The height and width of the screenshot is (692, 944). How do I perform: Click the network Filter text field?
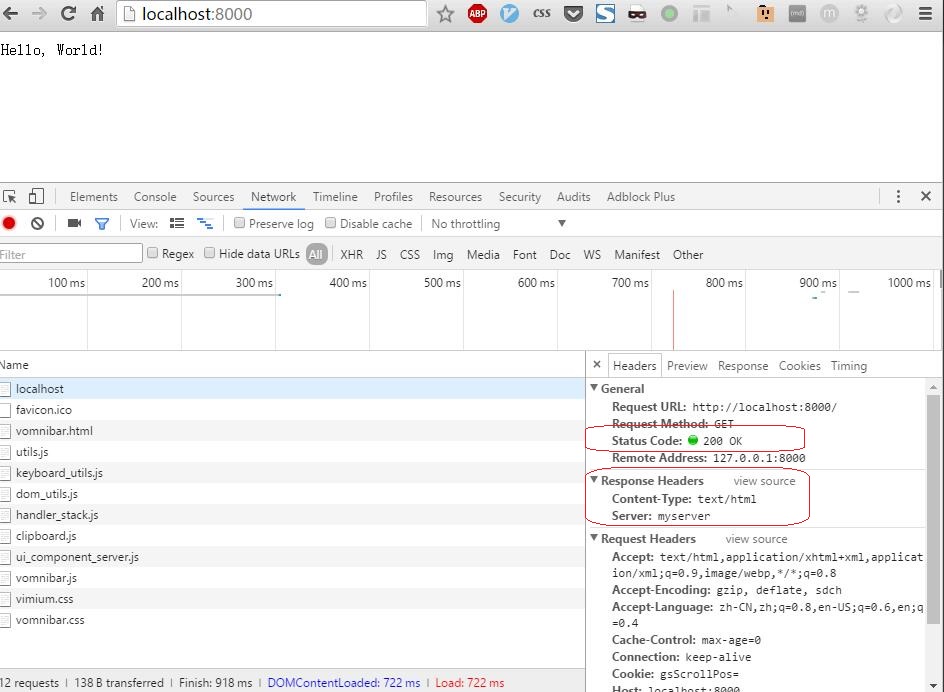click(x=70, y=254)
